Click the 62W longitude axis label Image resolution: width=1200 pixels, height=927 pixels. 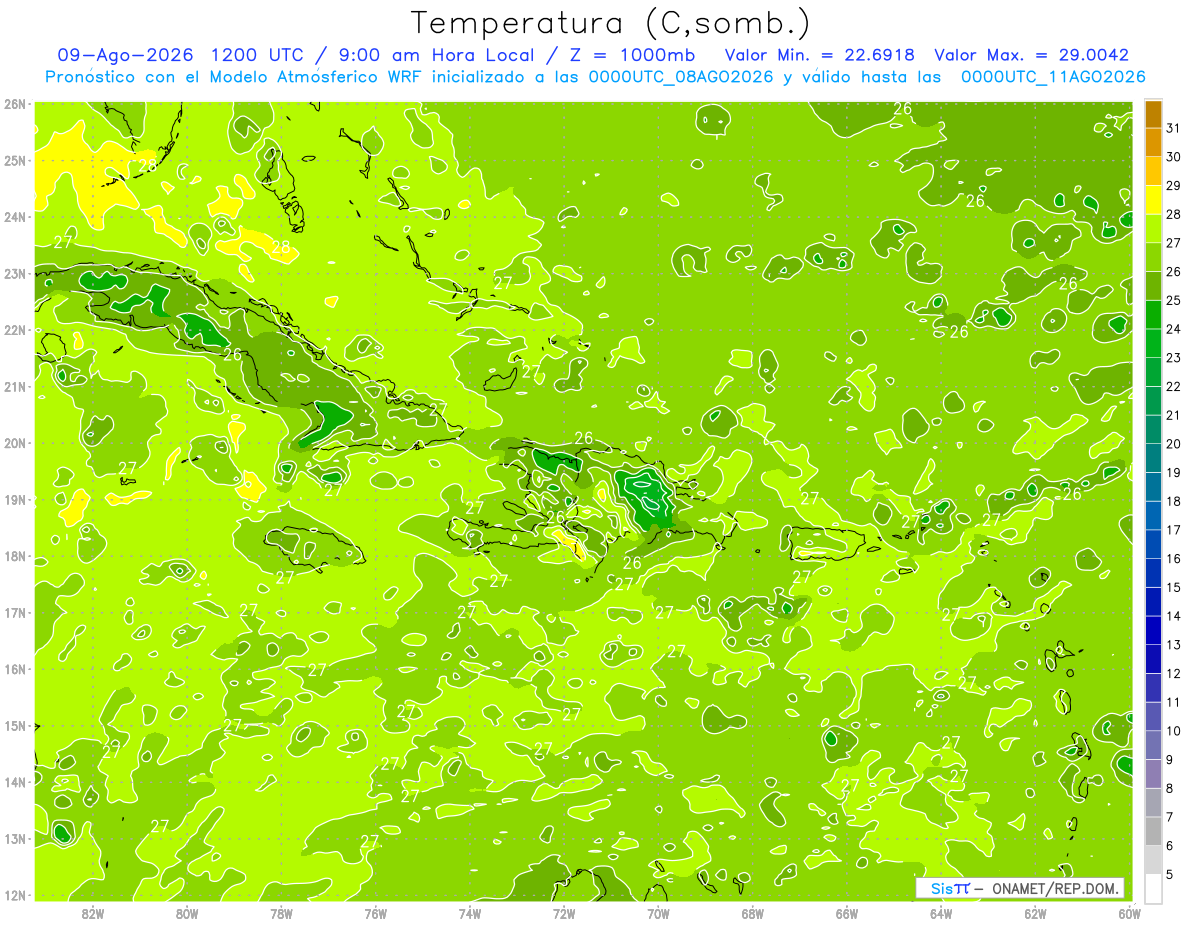[x=1035, y=912]
